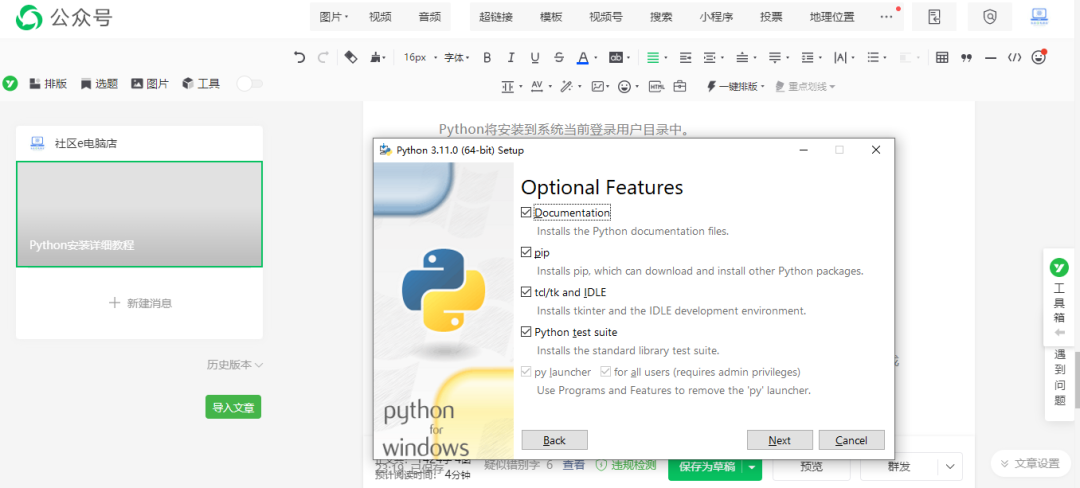Insert a blockquote with the quote icon
Screen dimensions: 1080x488
tap(966, 58)
